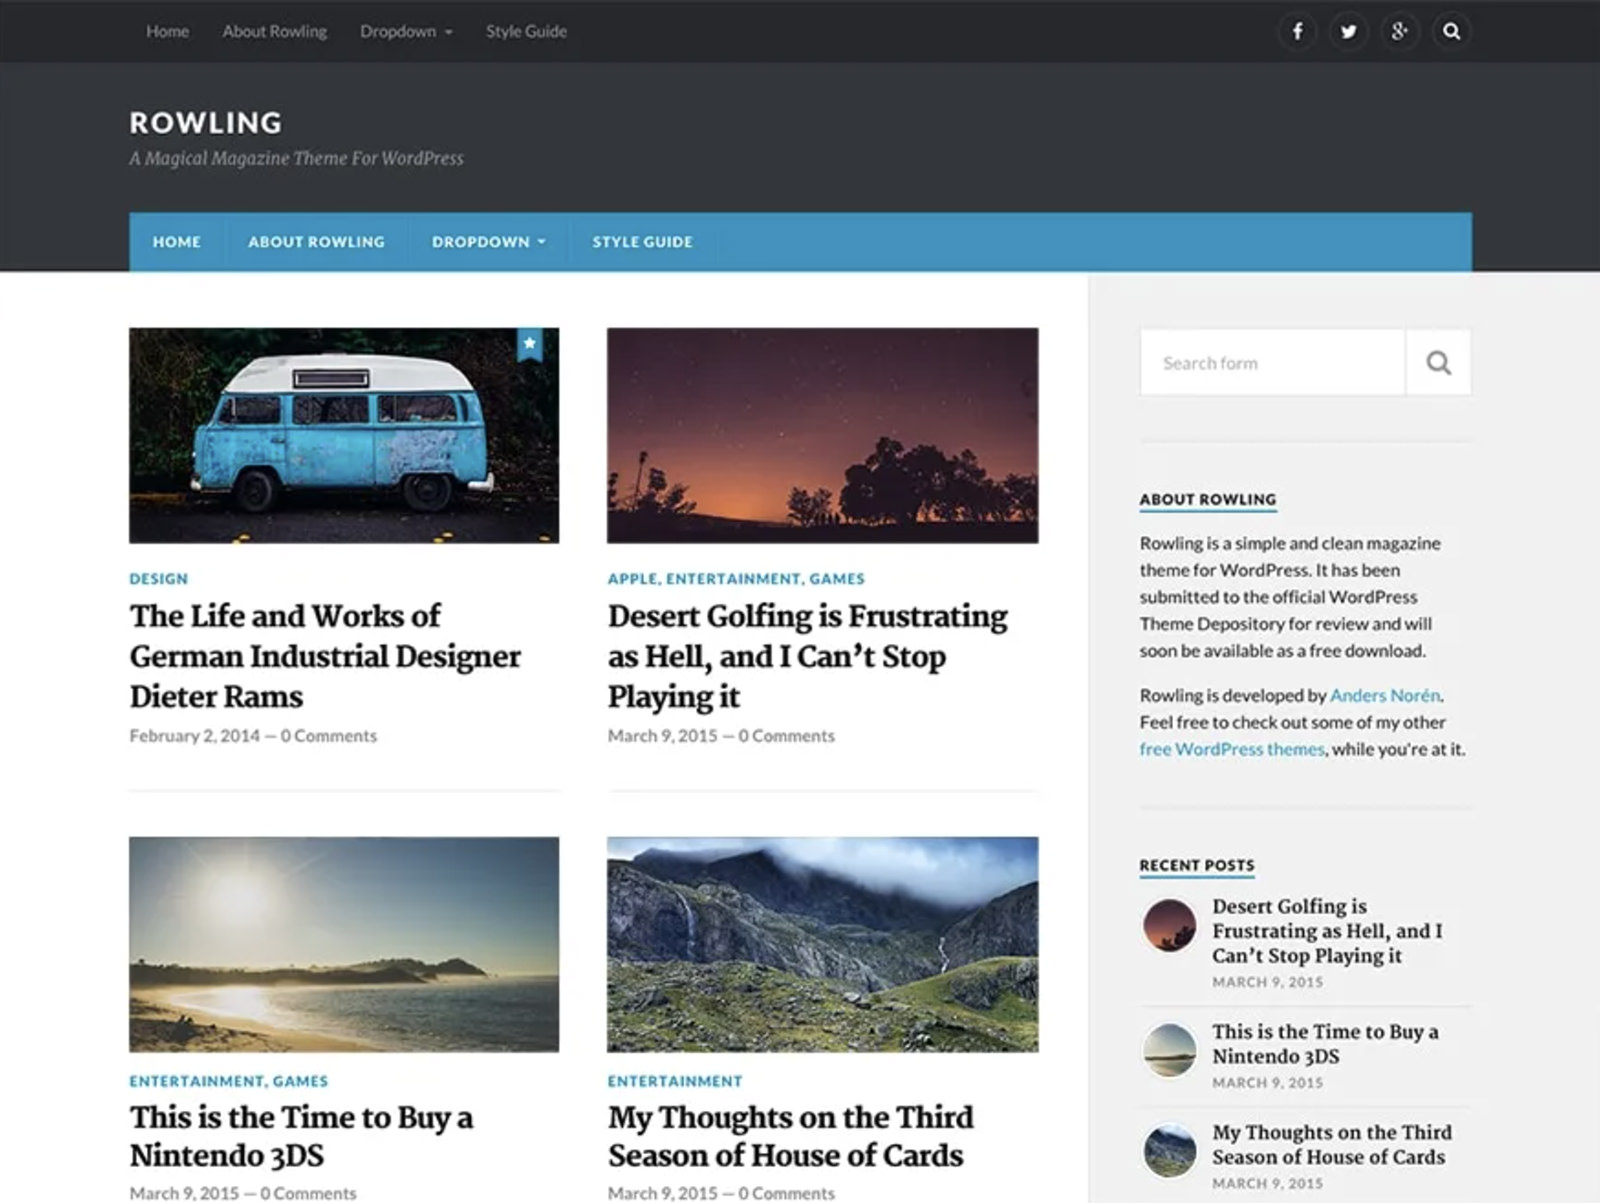The width and height of the screenshot is (1600, 1203).
Task: Click the header search magnifier icon
Action: [x=1451, y=32]
